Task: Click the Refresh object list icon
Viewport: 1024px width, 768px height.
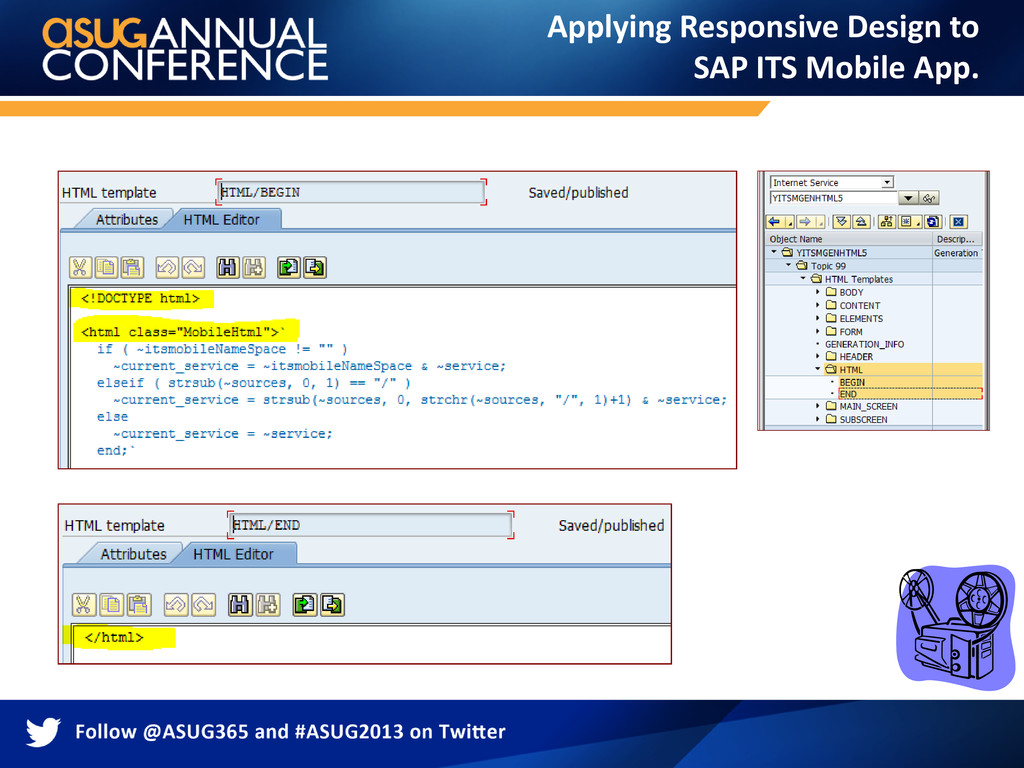Action: click(x=933, y=222)
